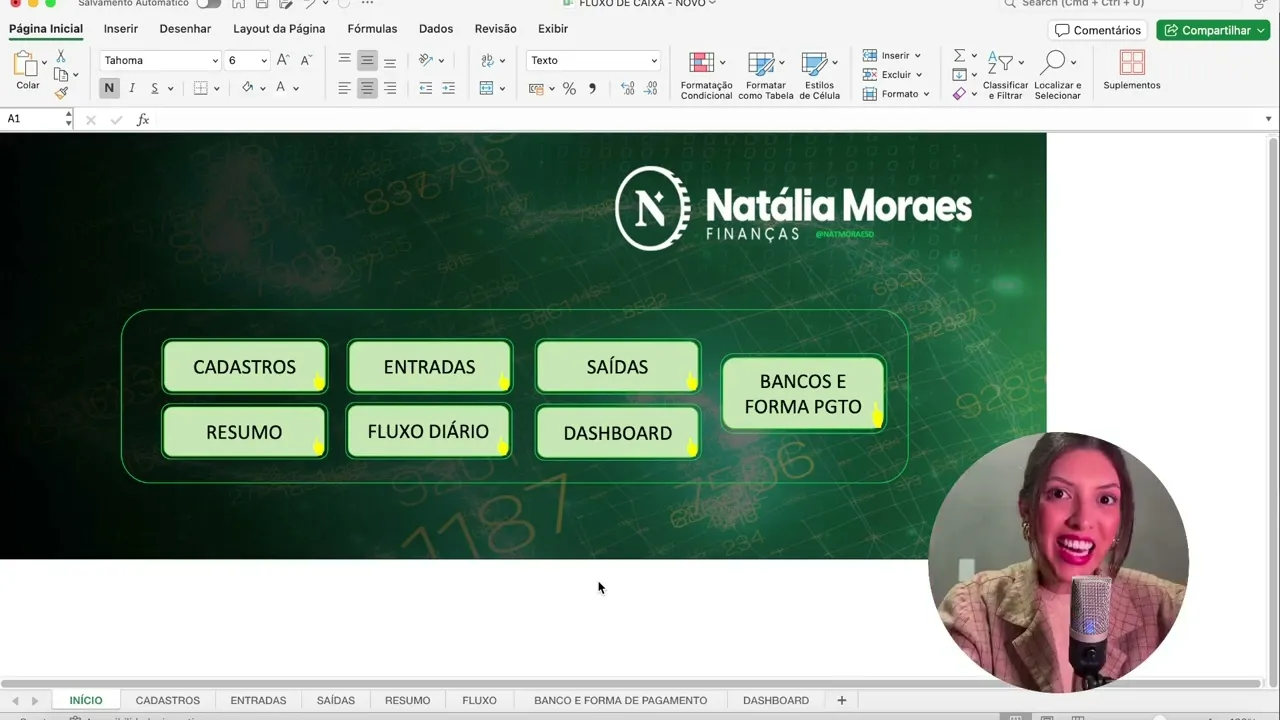Image resolution: width=1280 pixels, height=720 pixels.
Task: Toggle center horizontal alignment
Action: pos(367,88)
